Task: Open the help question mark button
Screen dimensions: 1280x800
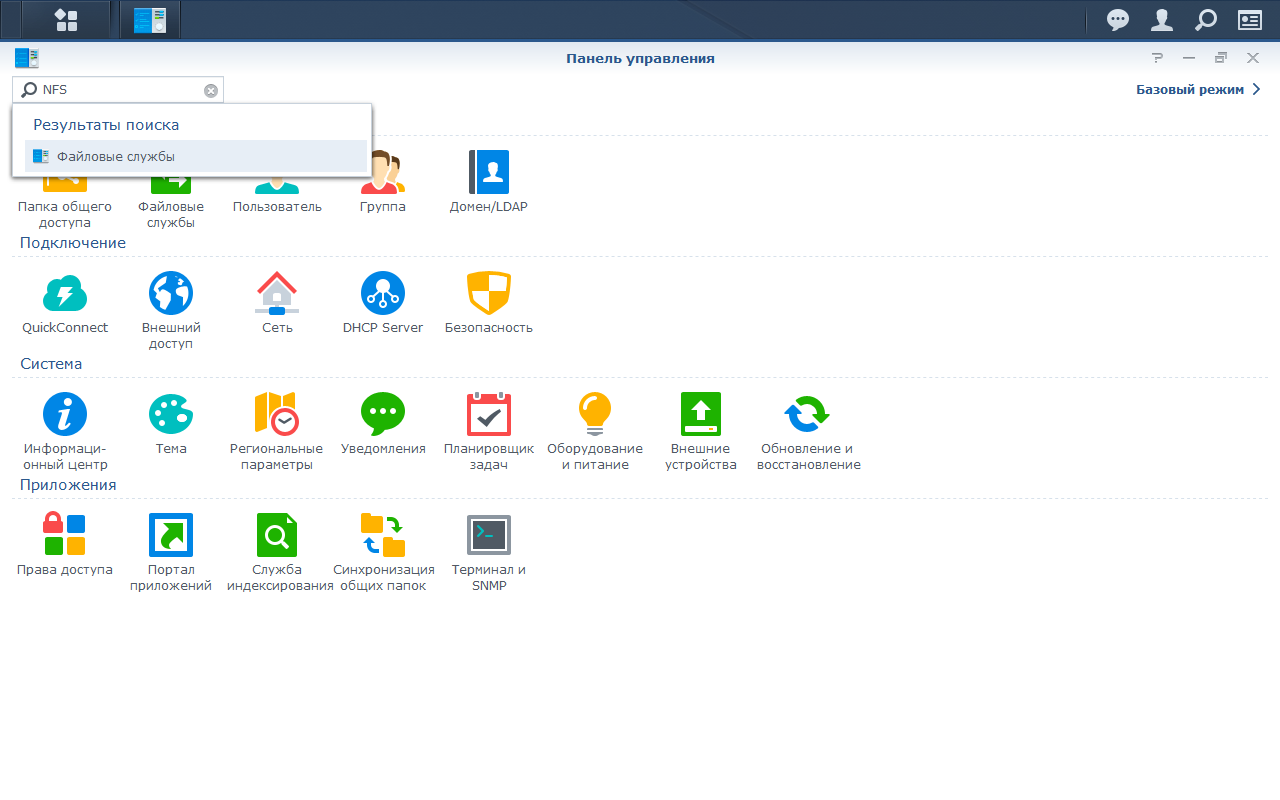Action: point(1157,58)
